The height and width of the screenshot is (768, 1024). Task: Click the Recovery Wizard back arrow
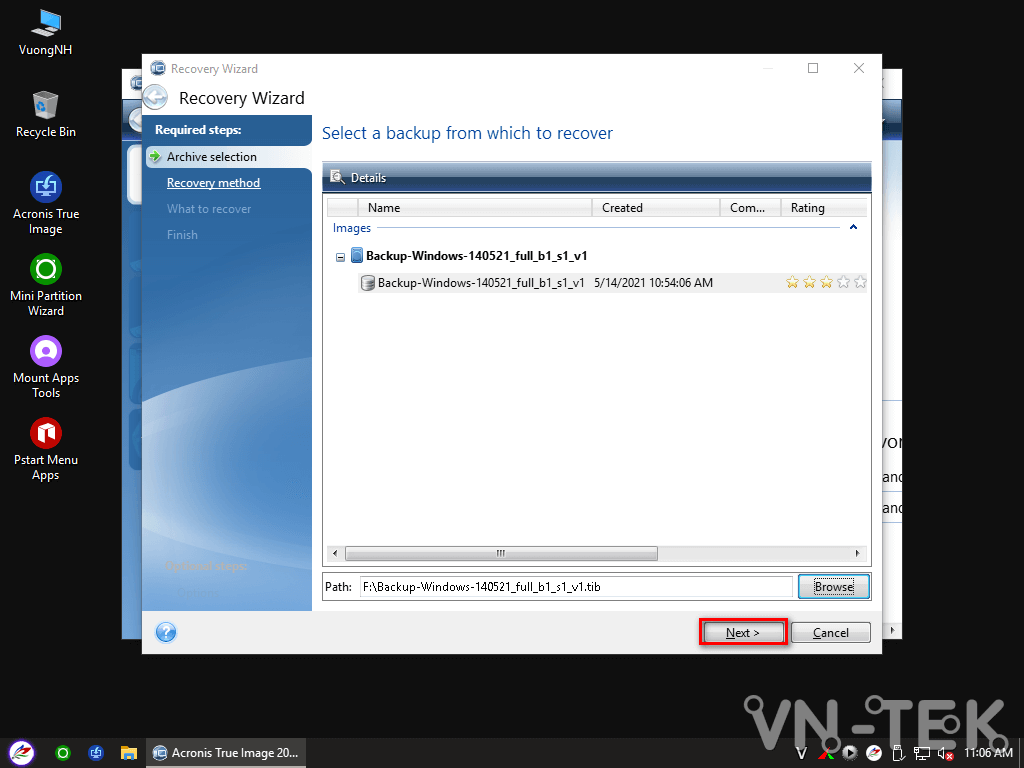click(155, 98)
